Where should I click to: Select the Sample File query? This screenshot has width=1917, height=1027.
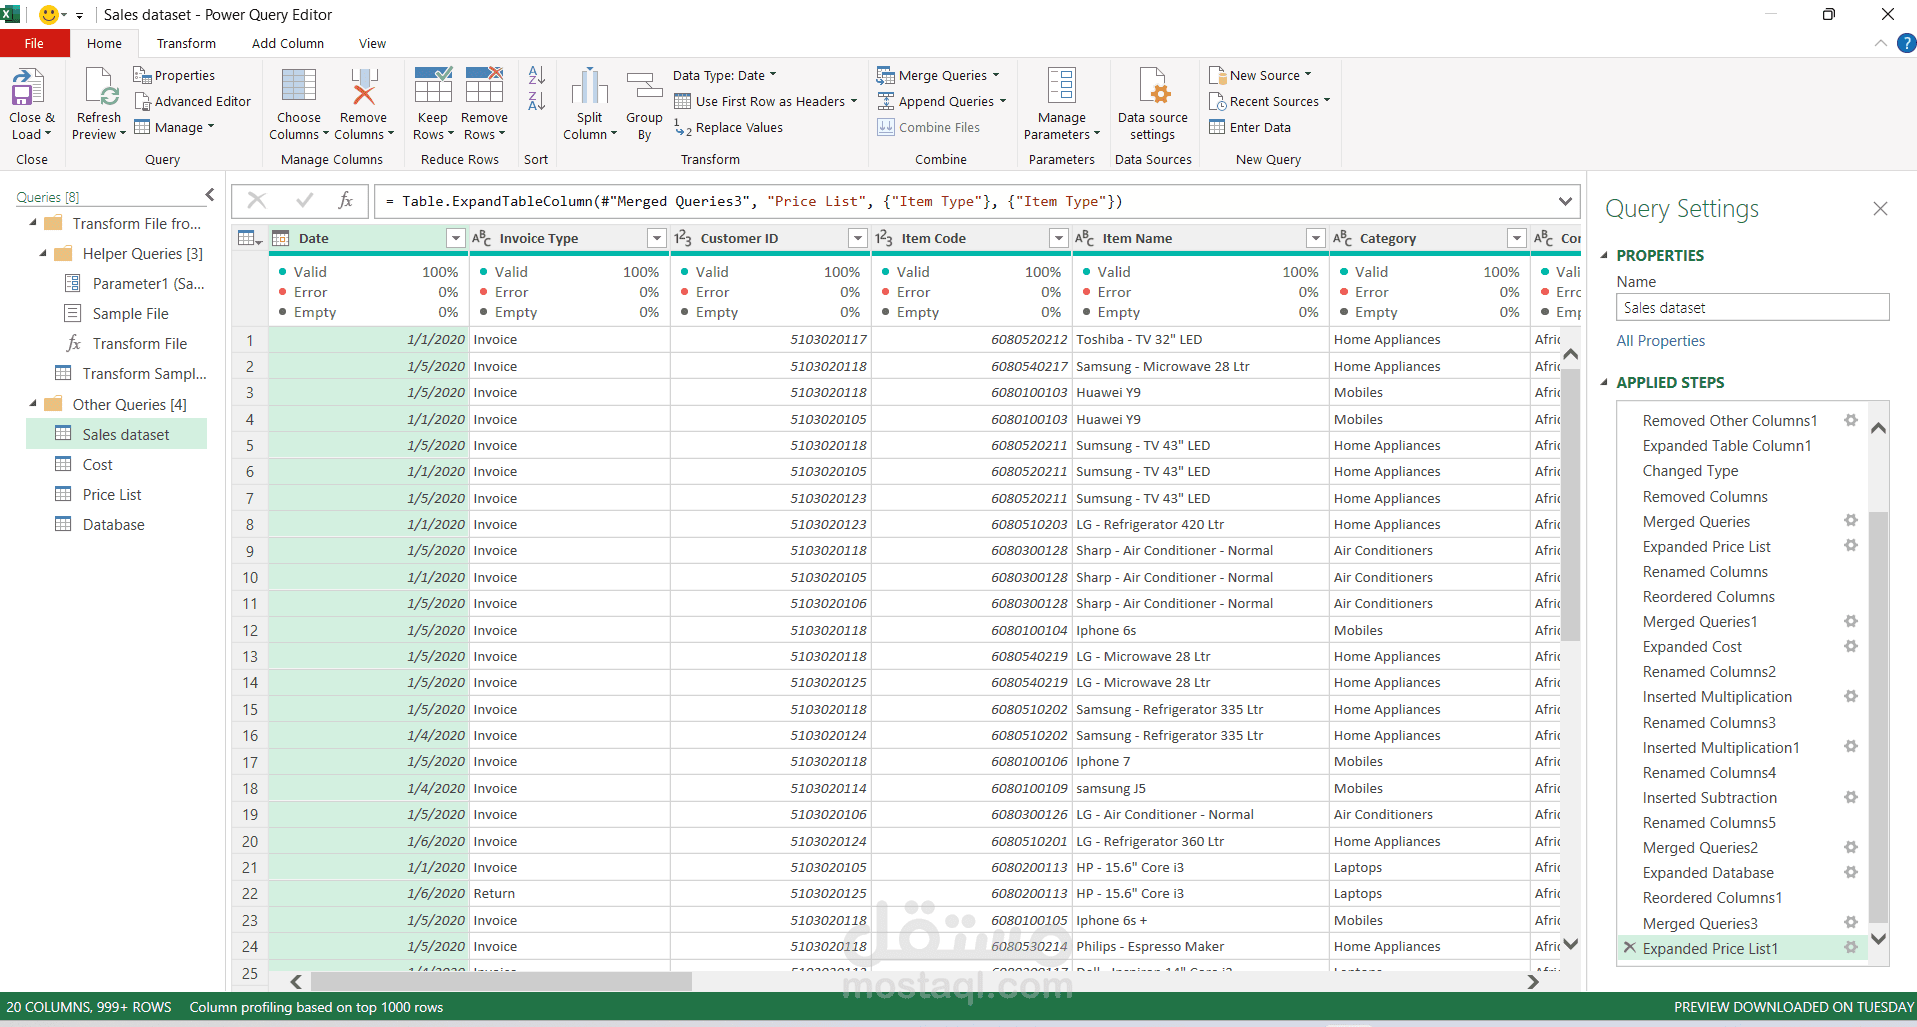131,313
